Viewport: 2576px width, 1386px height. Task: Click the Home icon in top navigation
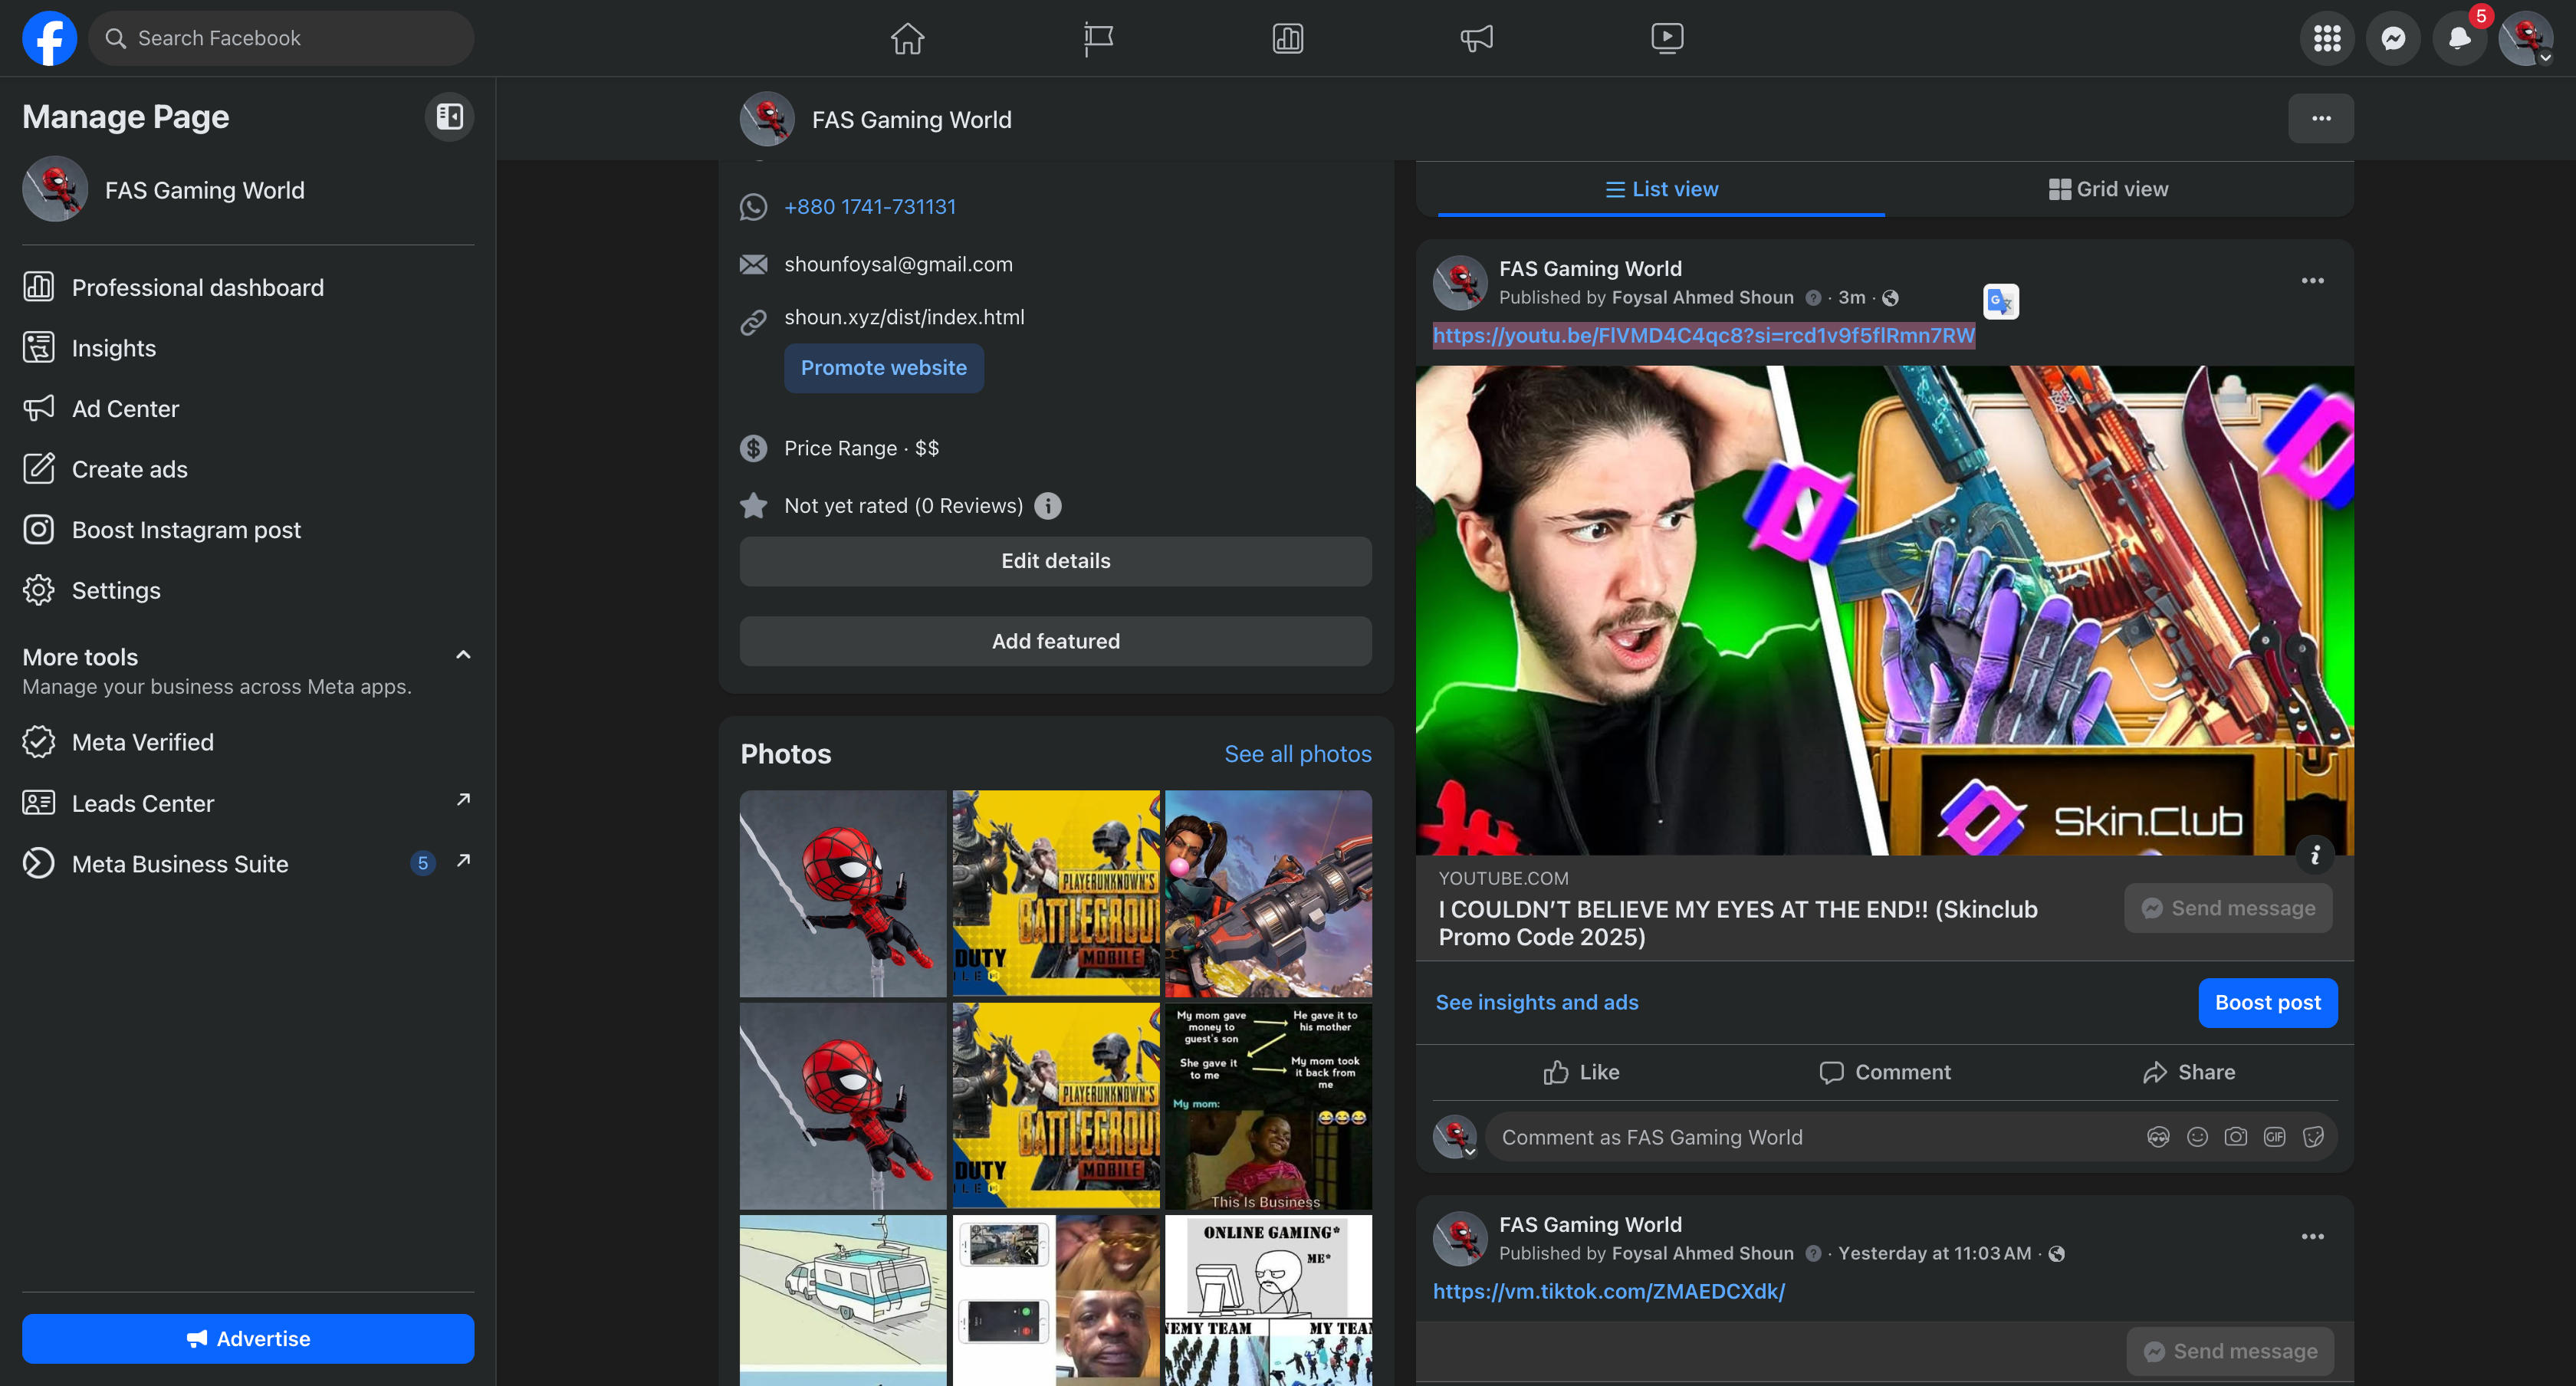coord(907,38)
